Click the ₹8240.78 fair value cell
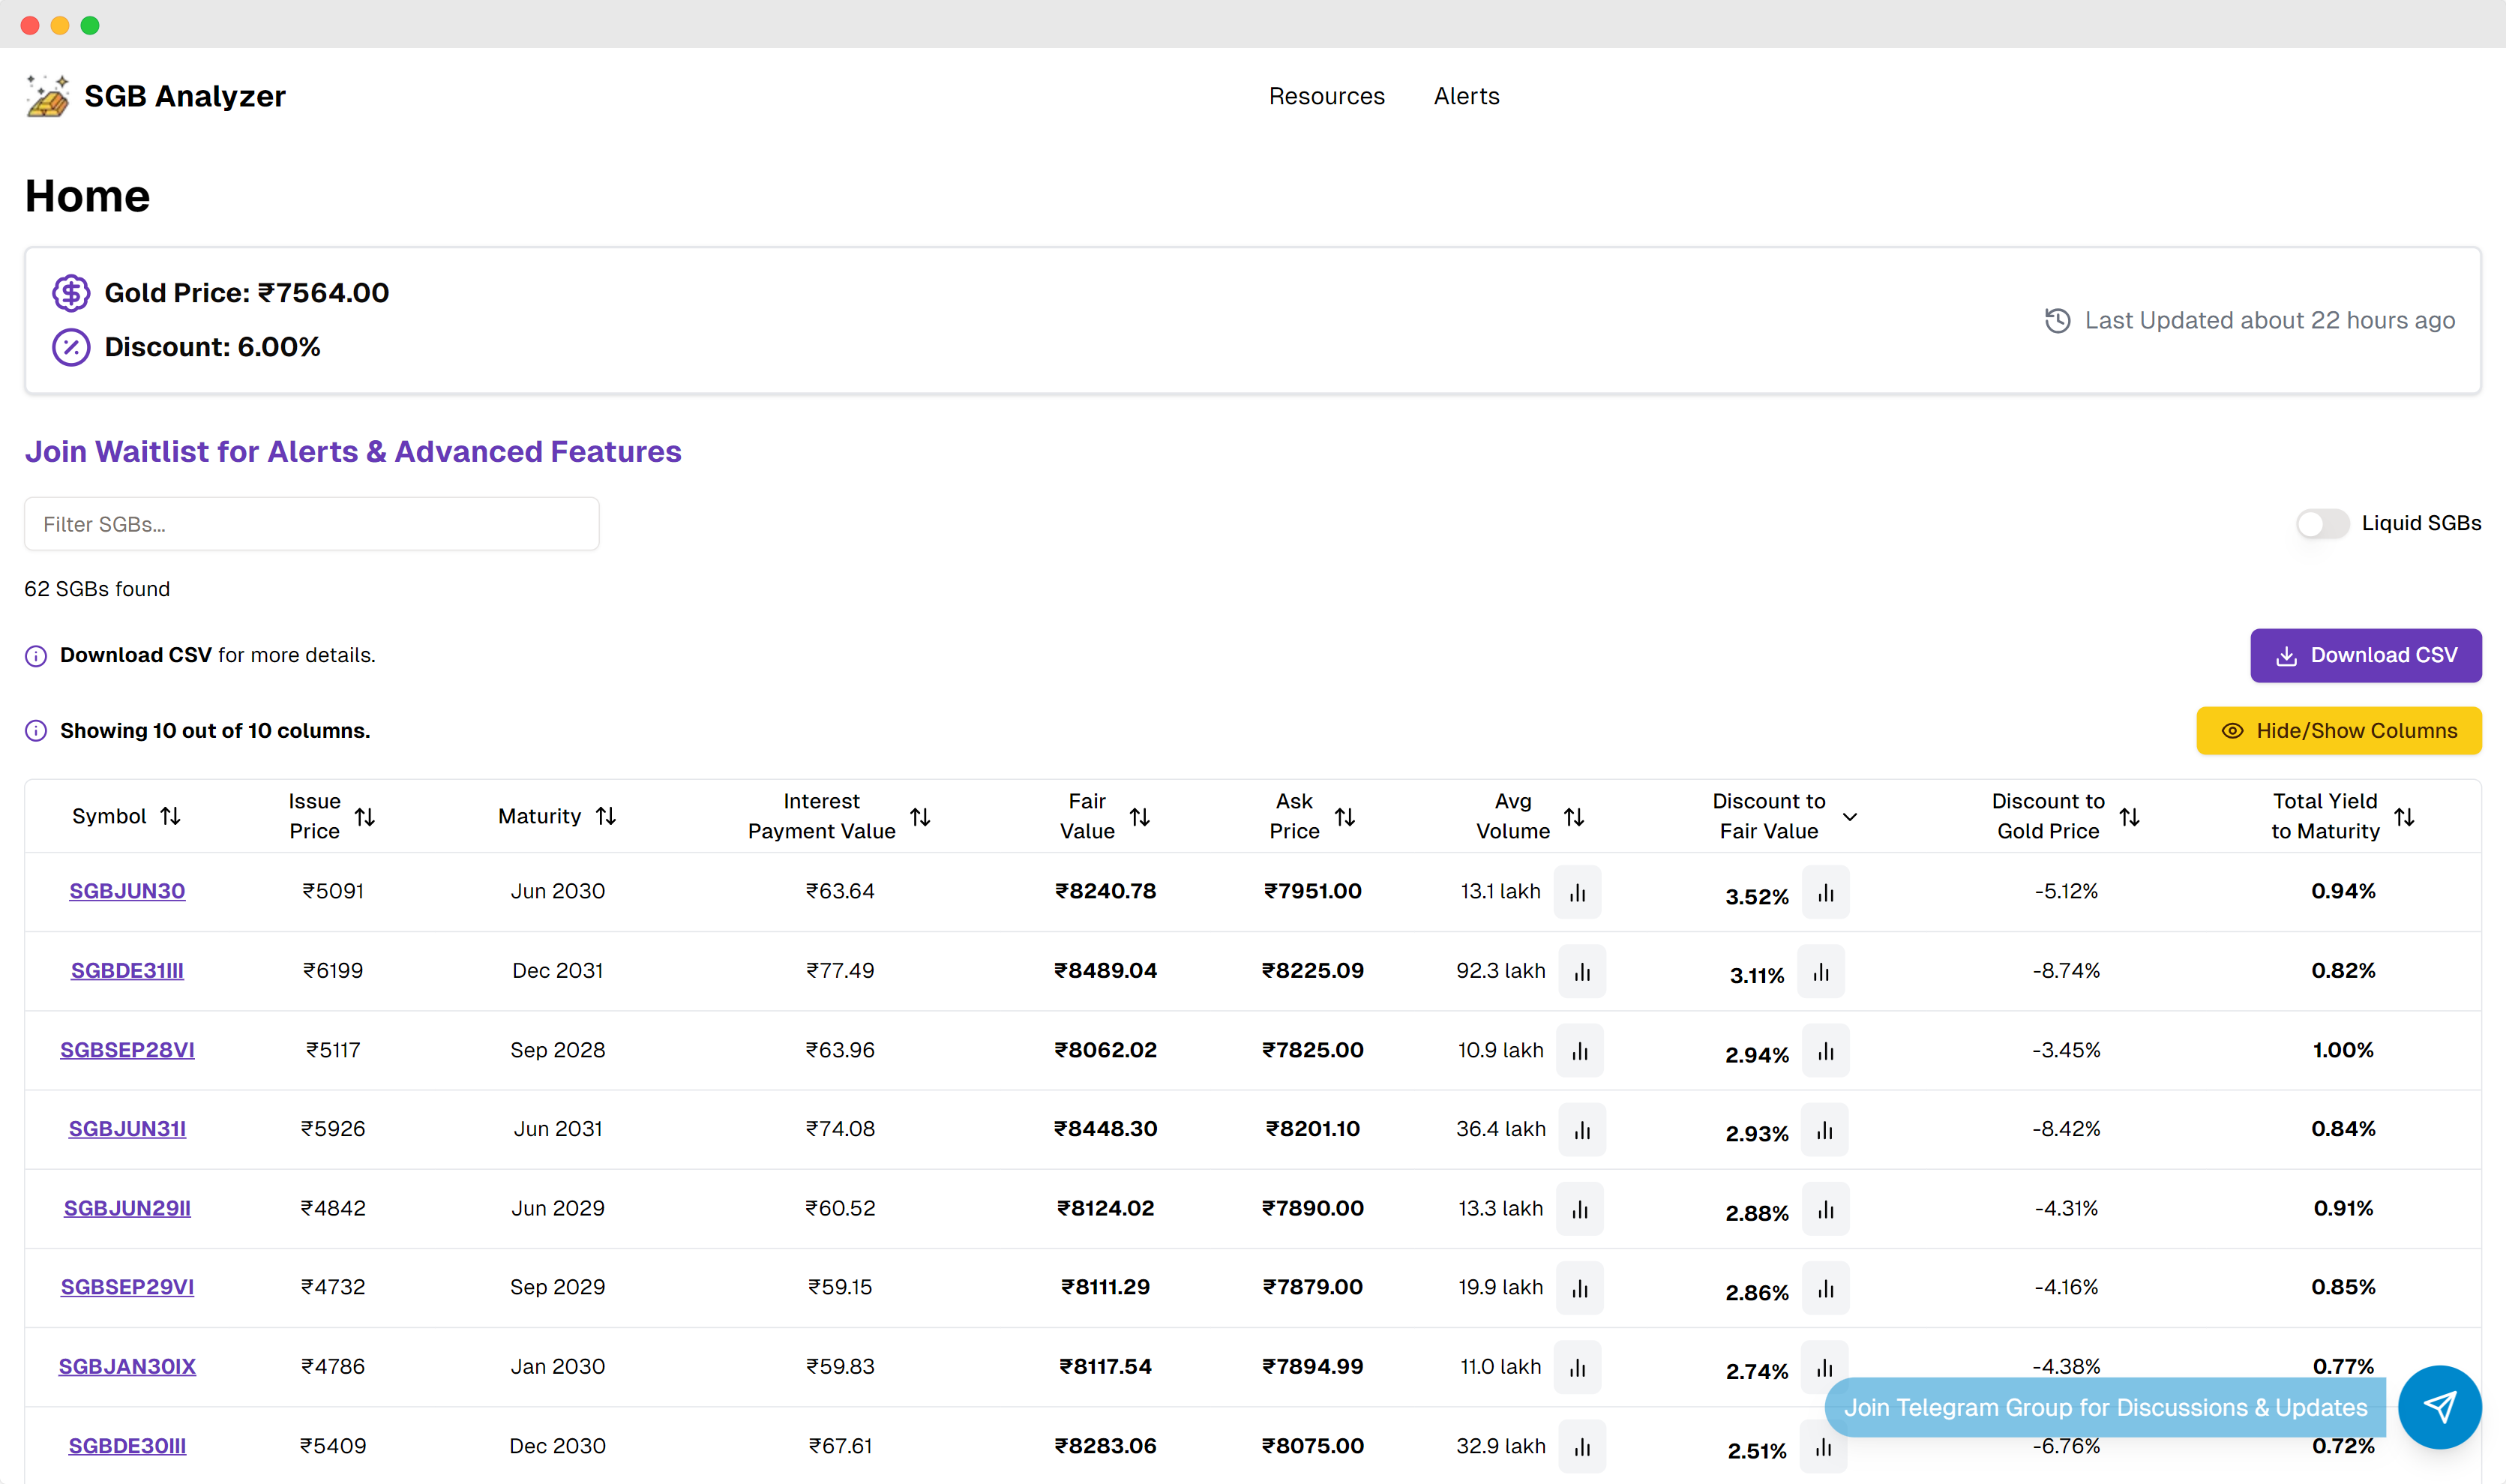Image resolution: width=2506 pixels, height=1484 pixels. [x=1105, y=891]
